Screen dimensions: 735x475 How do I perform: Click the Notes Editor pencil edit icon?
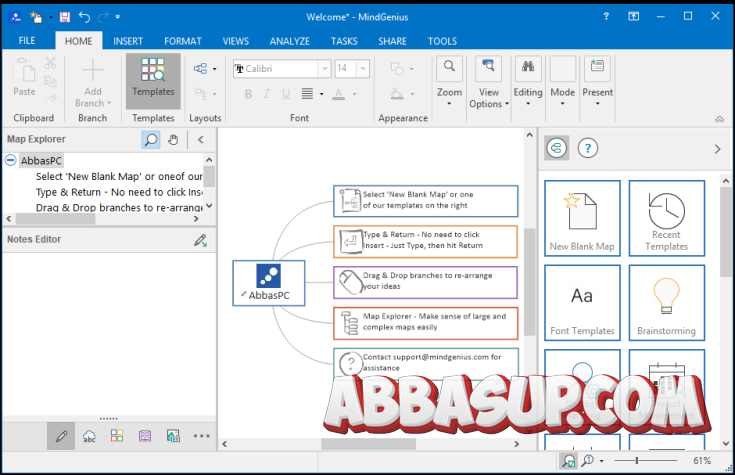(201, 241)
